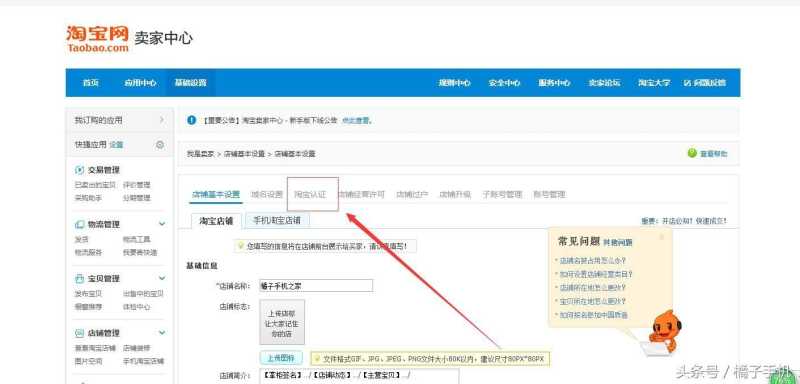Switch to the 子账号管理 tab
Screen dimensions: 800x384
(x=502, y=194)
